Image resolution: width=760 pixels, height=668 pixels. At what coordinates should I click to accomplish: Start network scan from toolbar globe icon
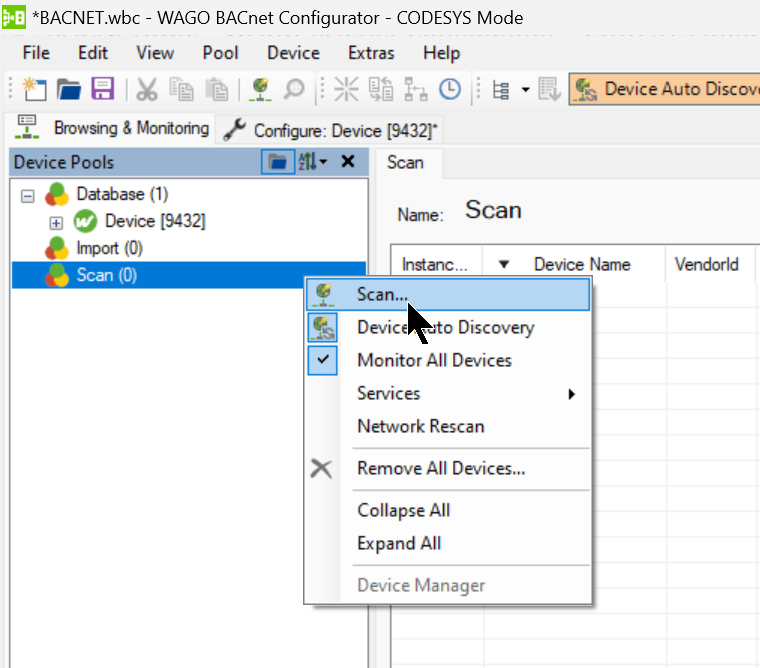tap(260, 89)
